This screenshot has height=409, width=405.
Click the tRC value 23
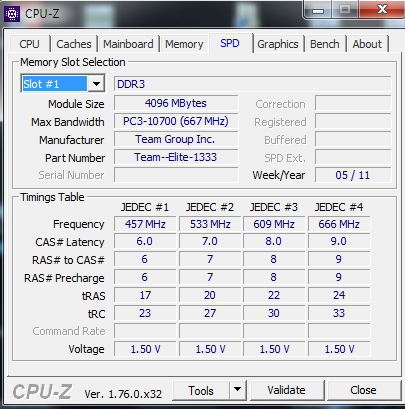point(145,313)
